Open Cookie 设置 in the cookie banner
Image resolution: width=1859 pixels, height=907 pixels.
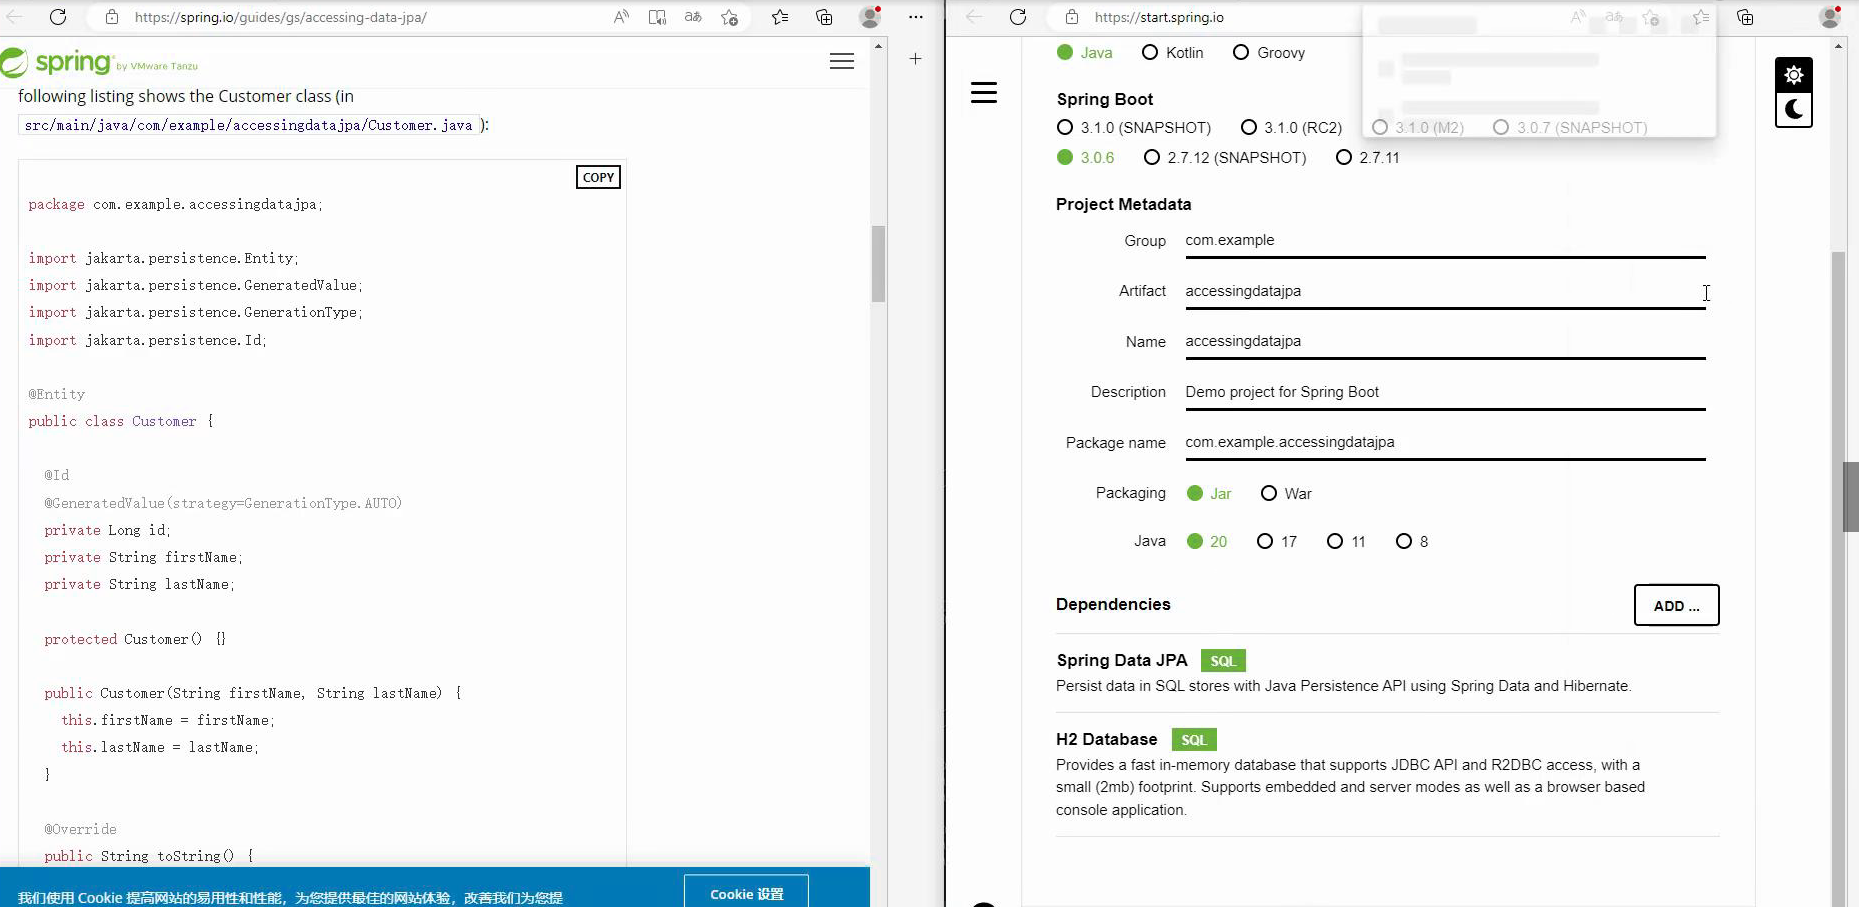[746, 893]
